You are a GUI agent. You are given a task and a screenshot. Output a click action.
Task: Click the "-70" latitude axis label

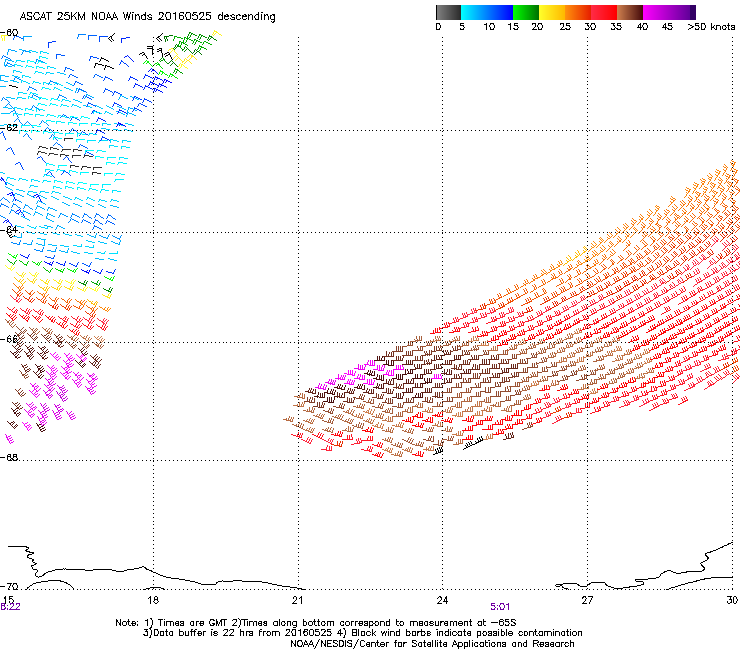point(9,587)
